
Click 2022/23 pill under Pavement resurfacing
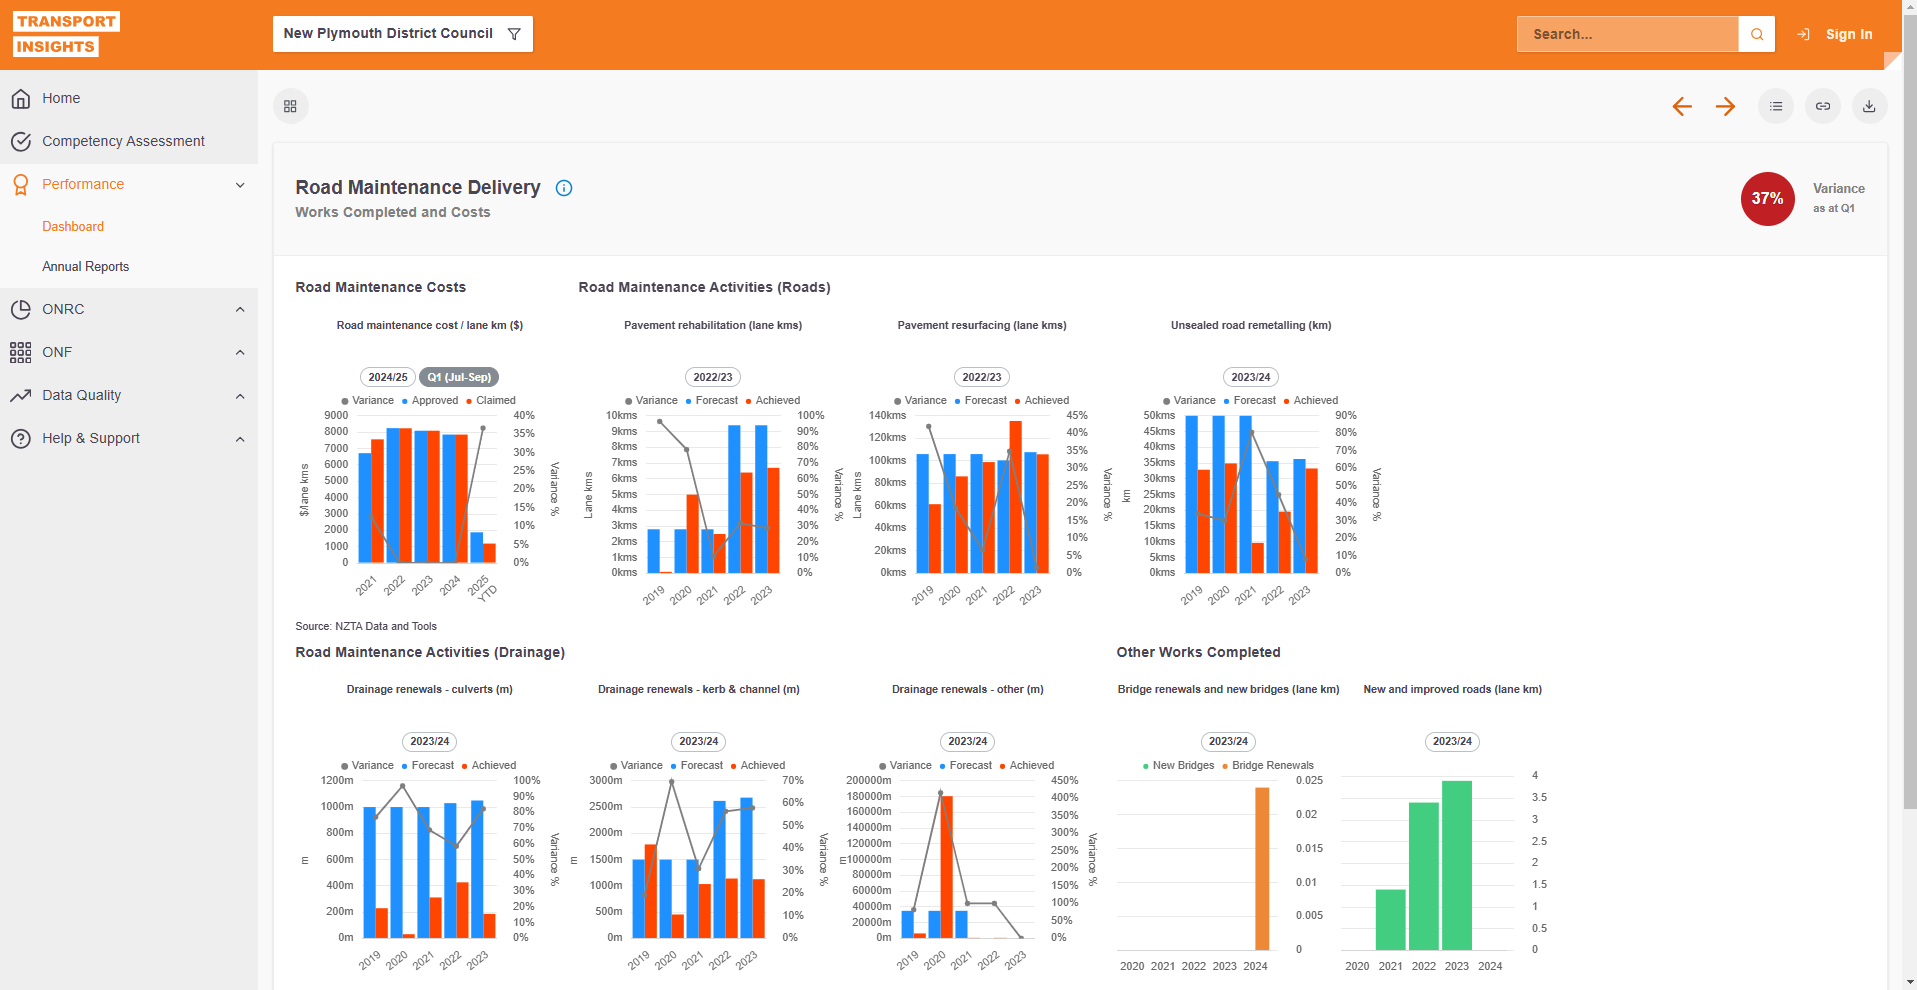click(x=982, y=377)
